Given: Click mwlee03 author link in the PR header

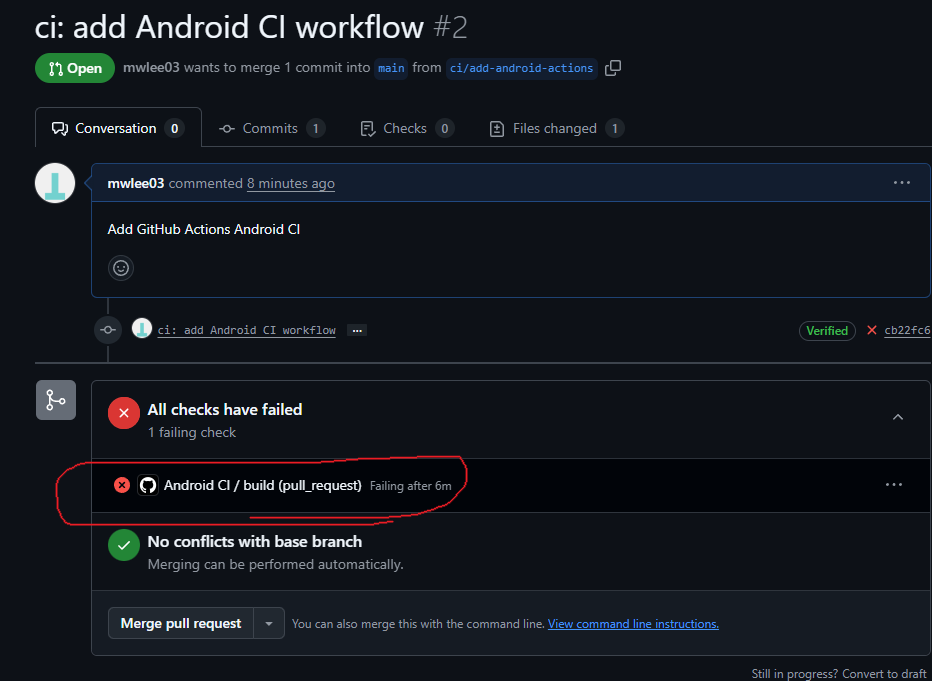Looking at the screenshot, I should coord(151,68).
